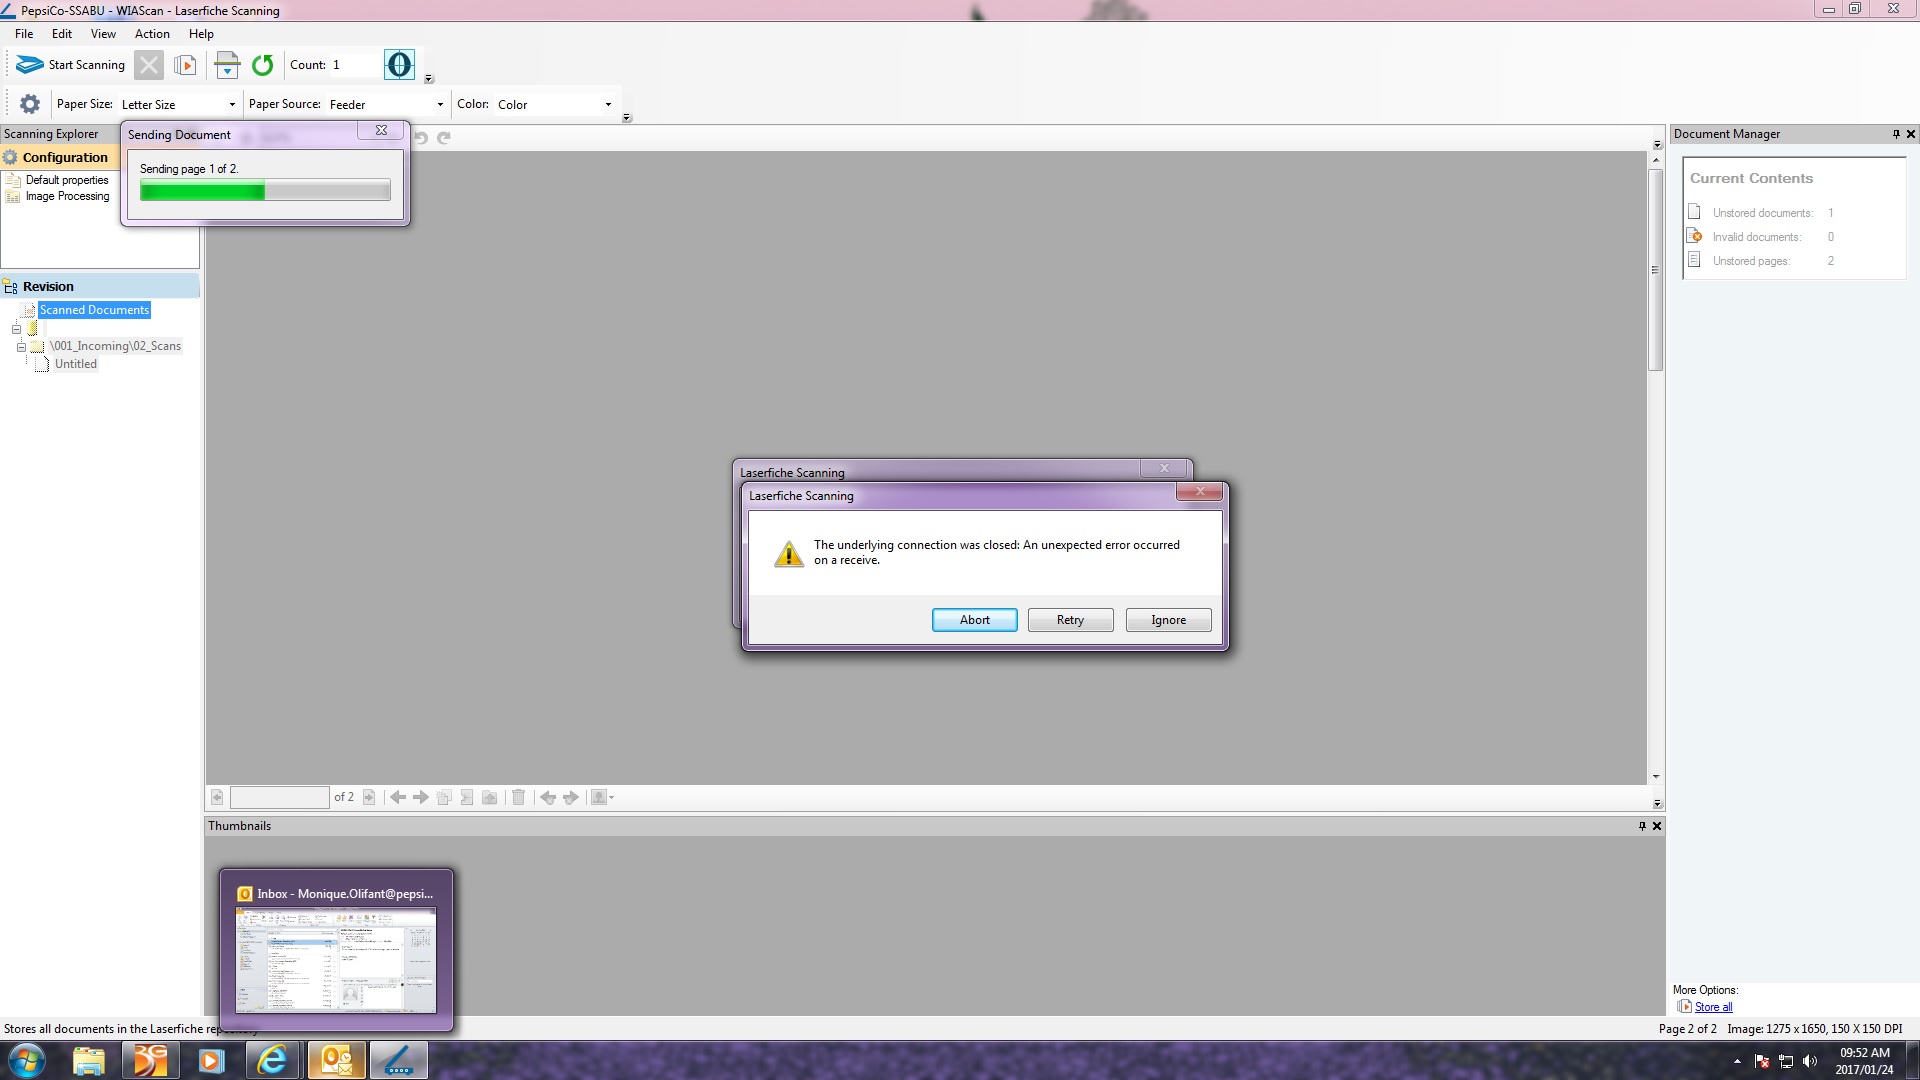This screenshot has width=1920, height=1080.
Task: Click the Sending page progress bar
Action: (x=265, y=191)
